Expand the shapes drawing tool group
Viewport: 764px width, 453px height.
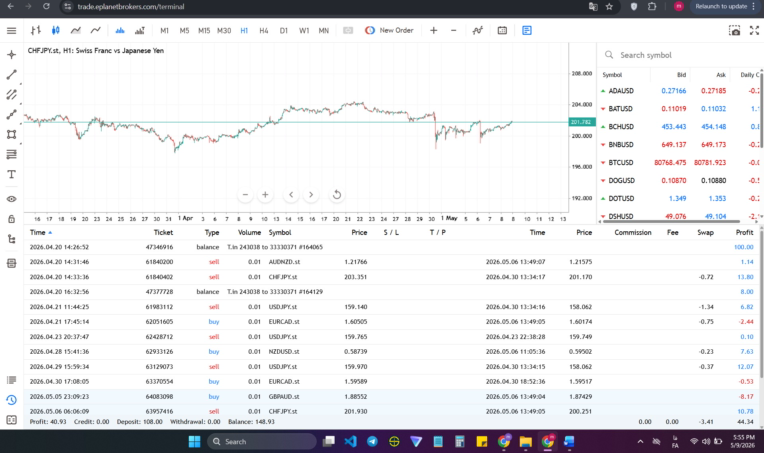click(x=11, y=134)
